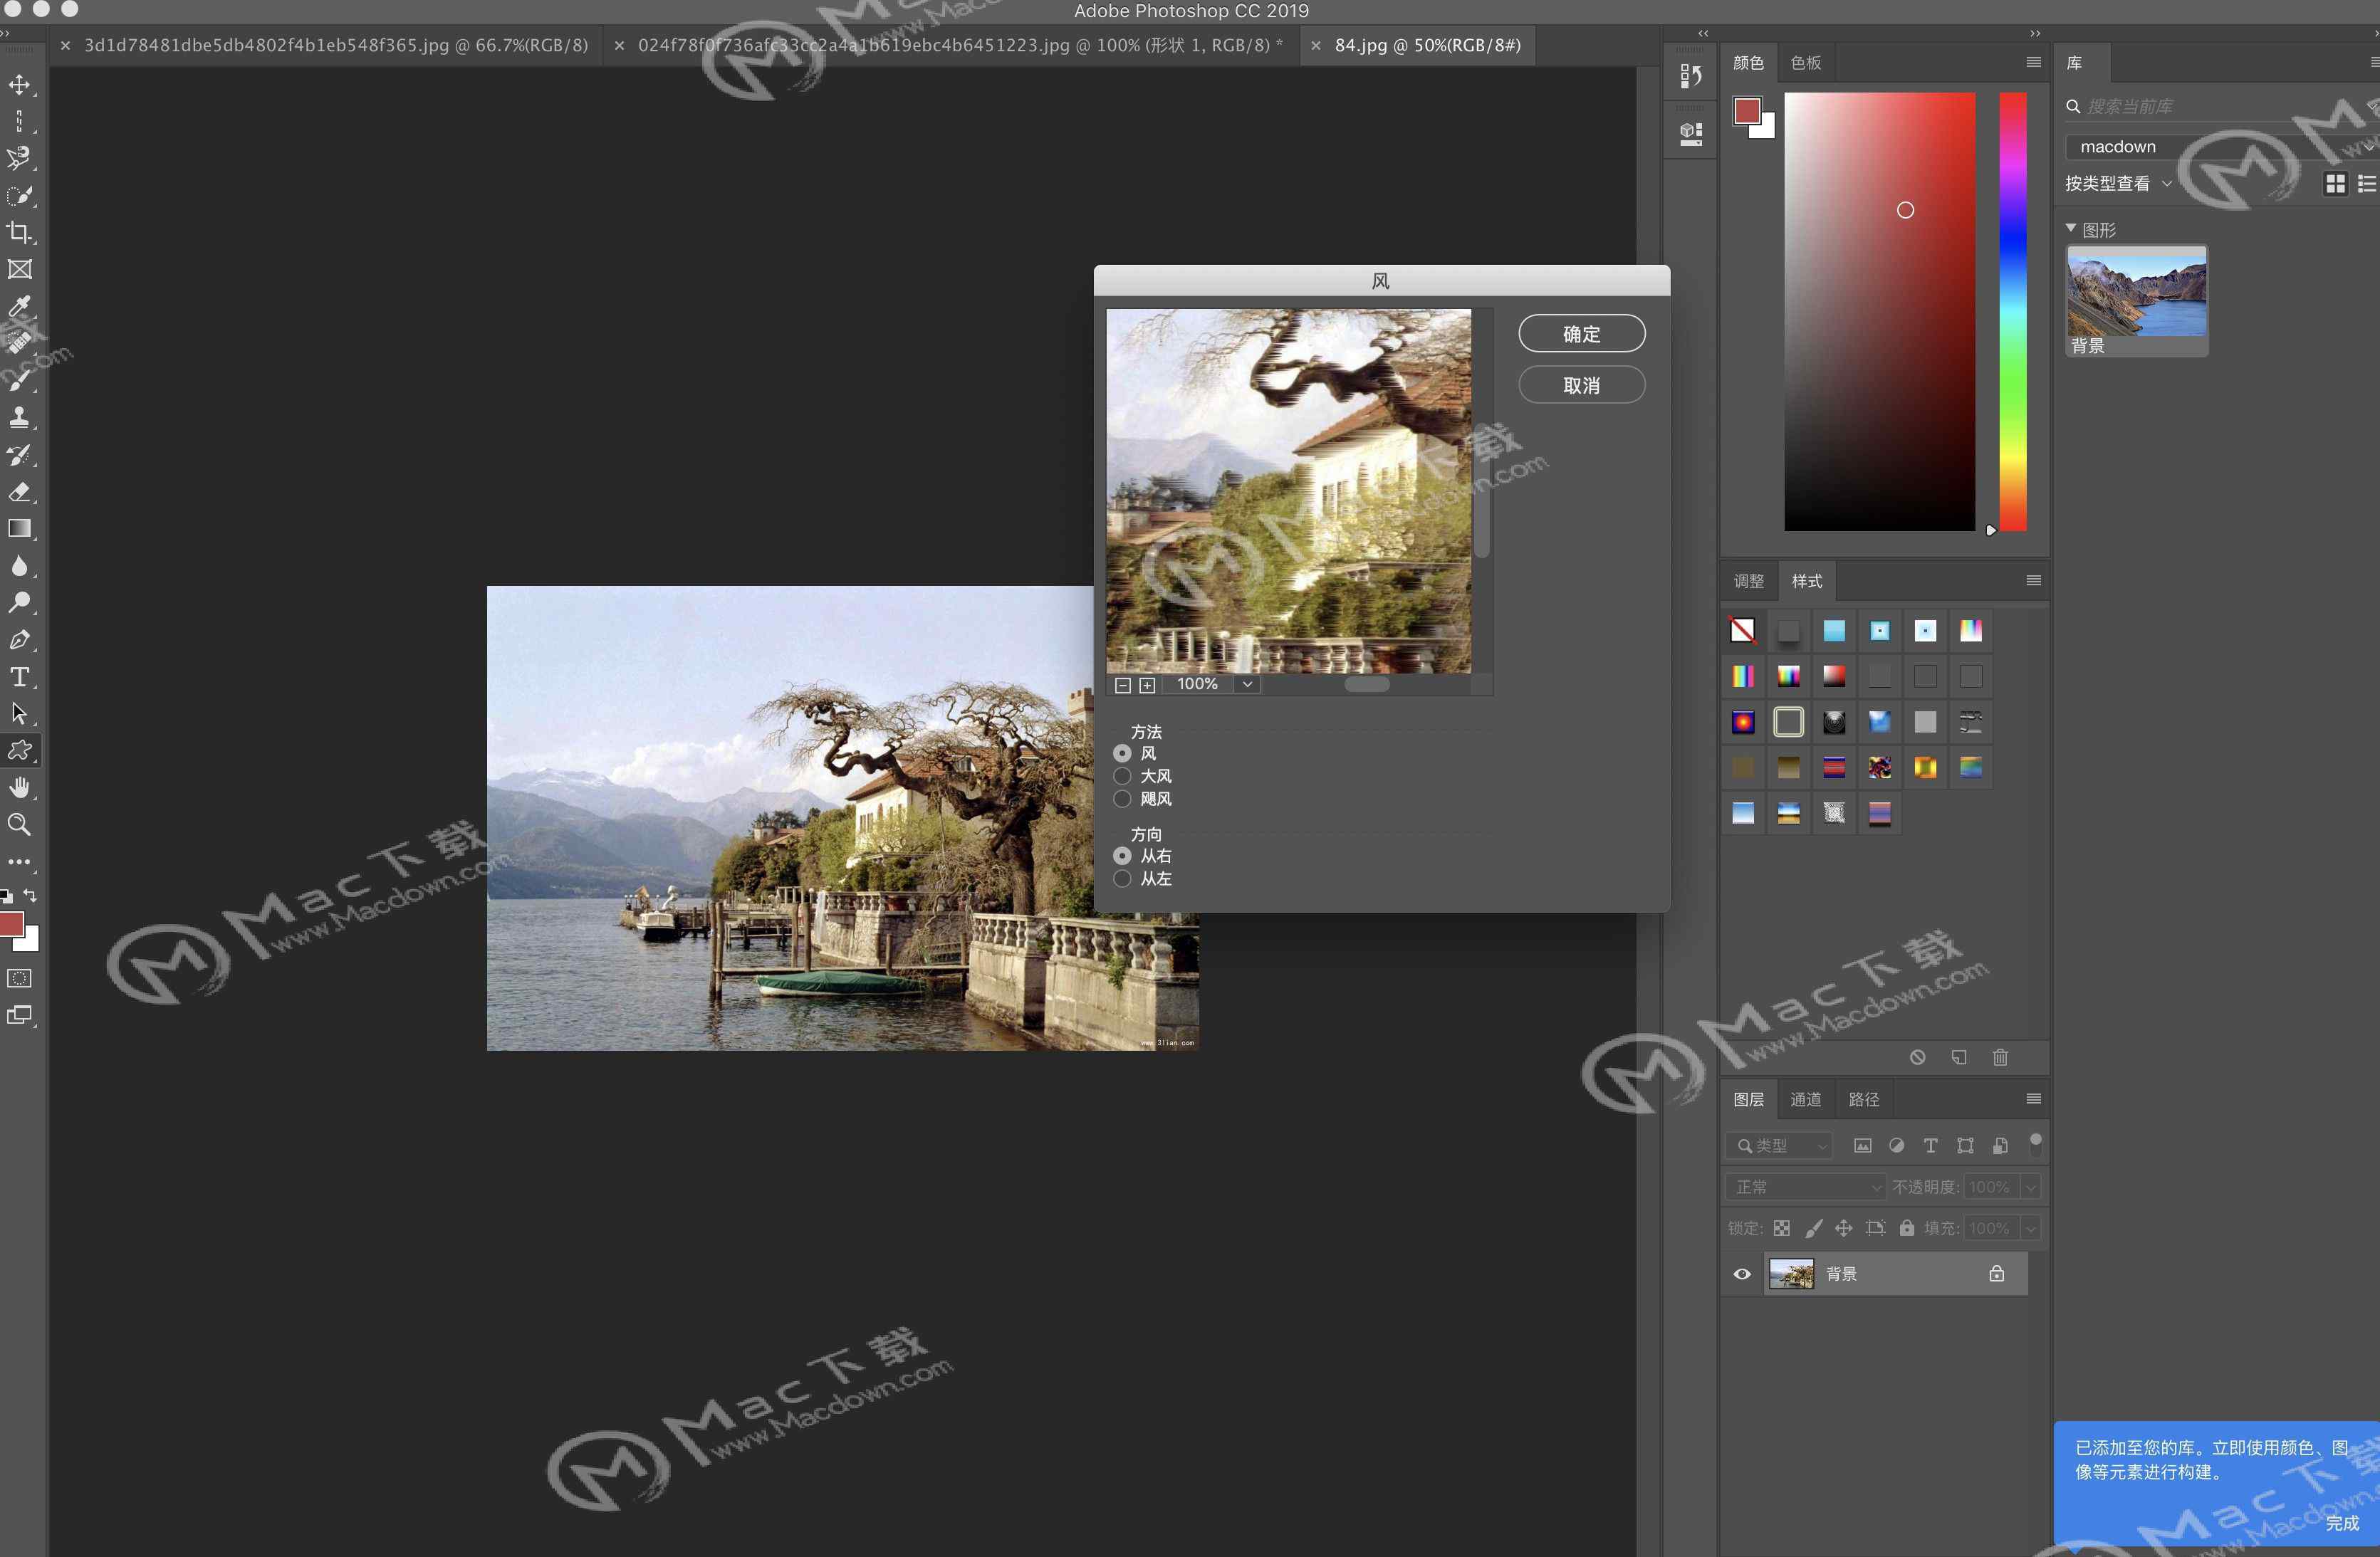
Task: Open the preview zoom percentage dropdown
Action: coord(1248,685)
